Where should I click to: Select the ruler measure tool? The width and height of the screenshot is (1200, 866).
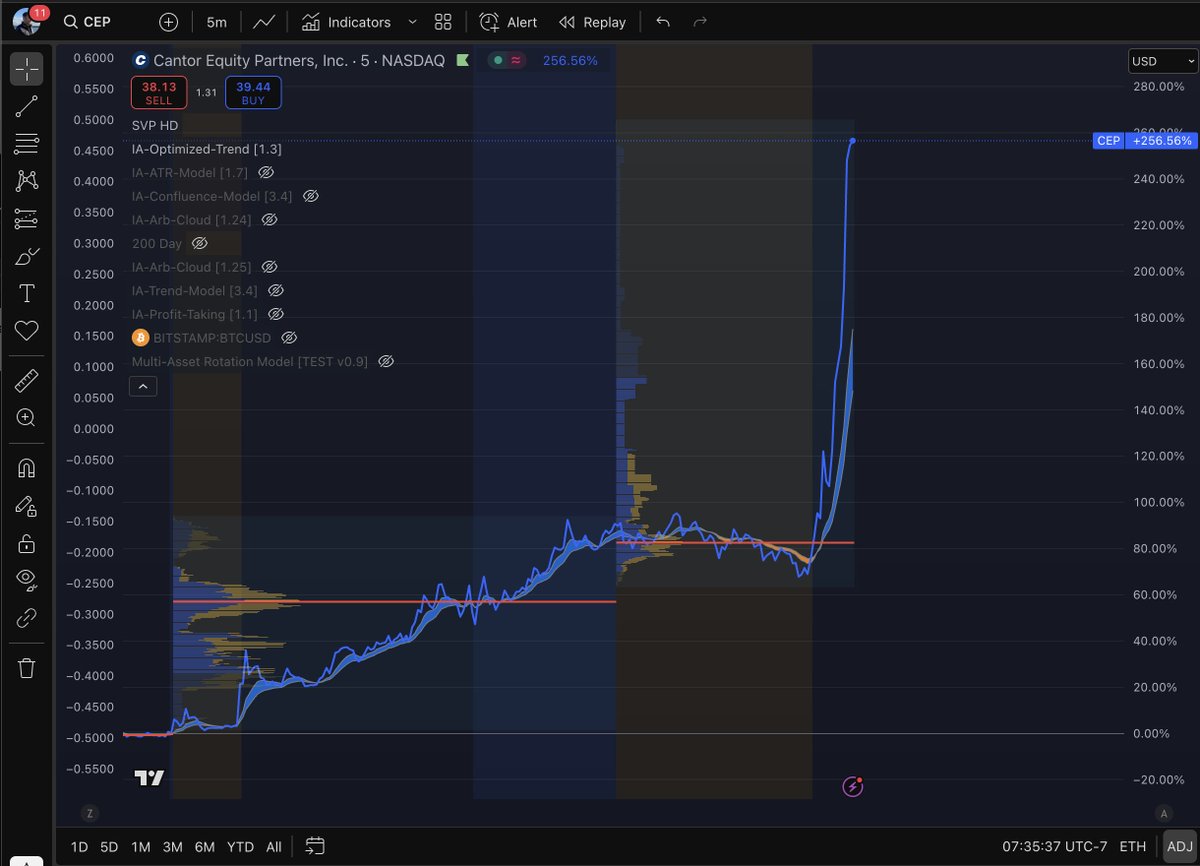(x=27, y=380)
